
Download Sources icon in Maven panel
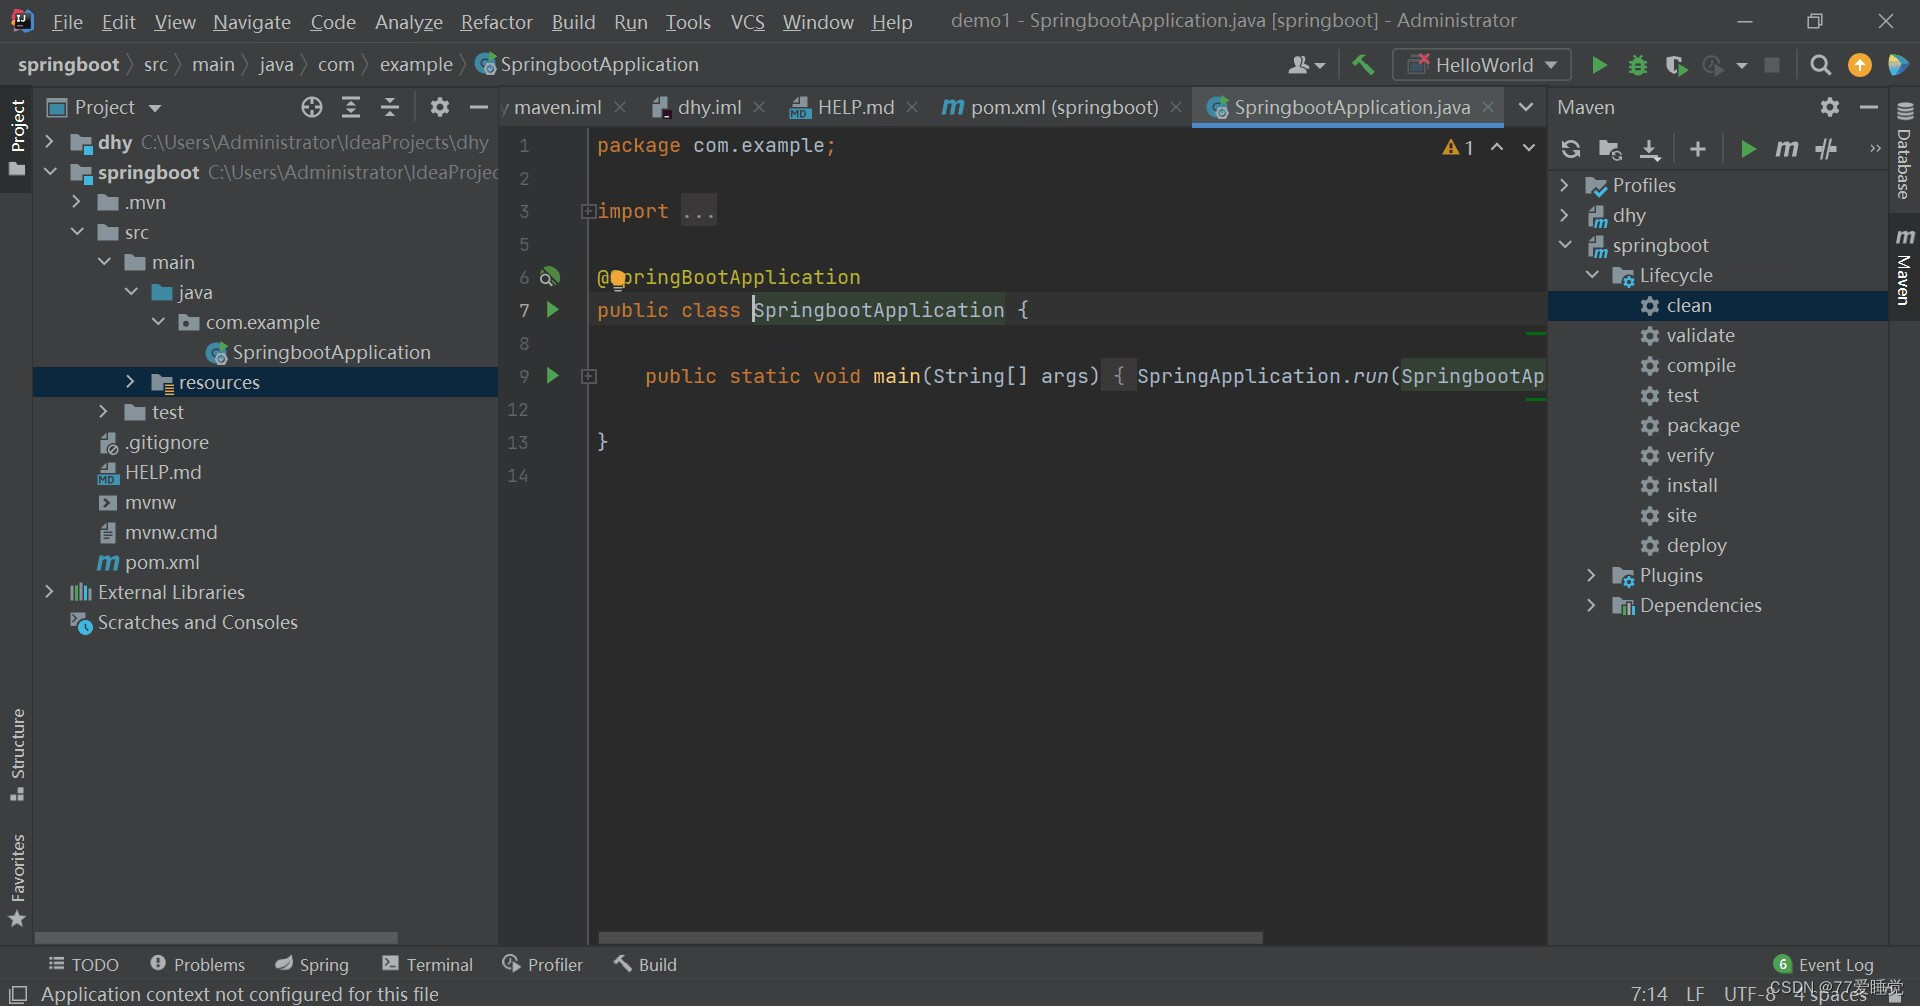click(x=1650, y=149)
